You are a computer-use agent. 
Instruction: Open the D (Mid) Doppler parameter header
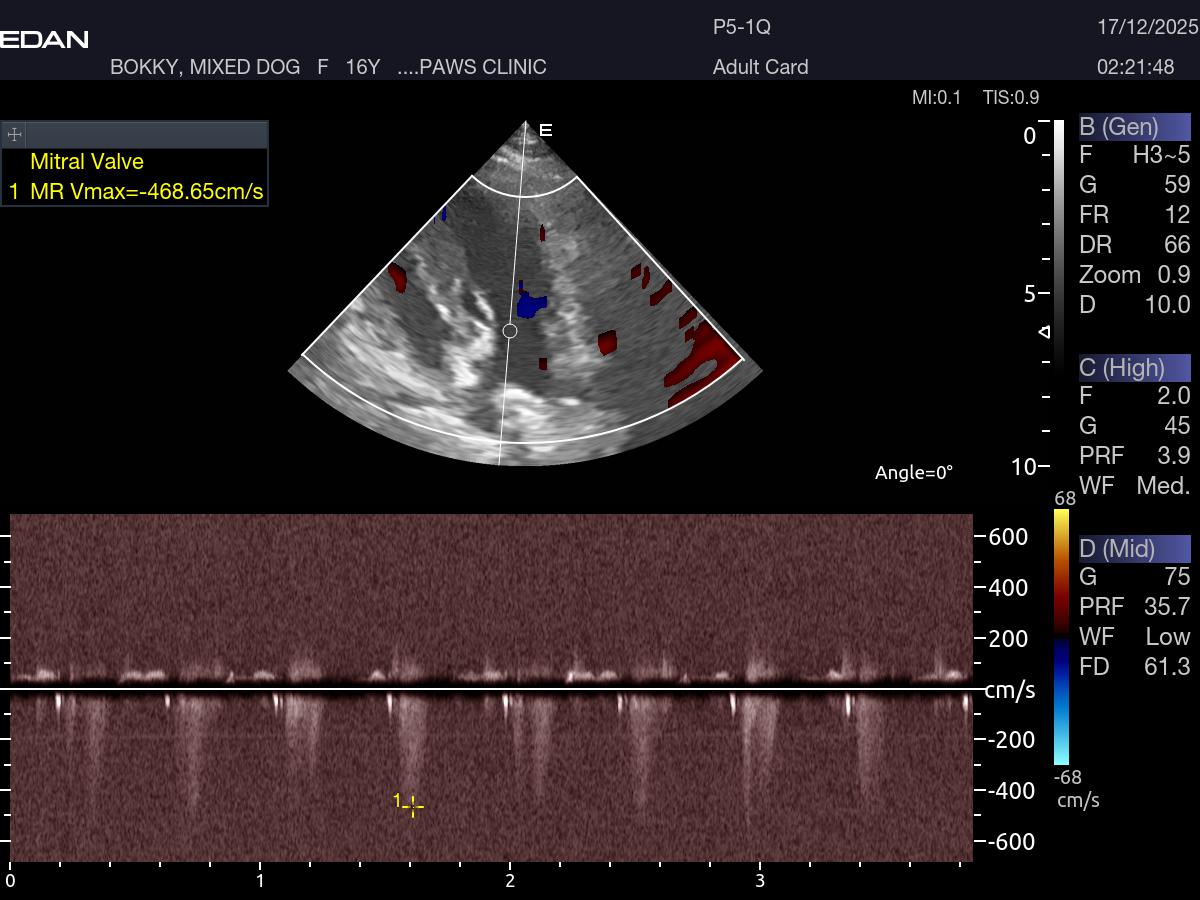point(1134,549)
